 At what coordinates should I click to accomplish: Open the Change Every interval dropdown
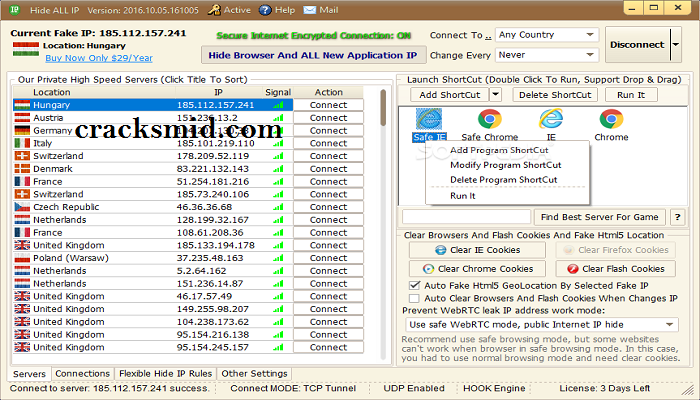[547, 55]
